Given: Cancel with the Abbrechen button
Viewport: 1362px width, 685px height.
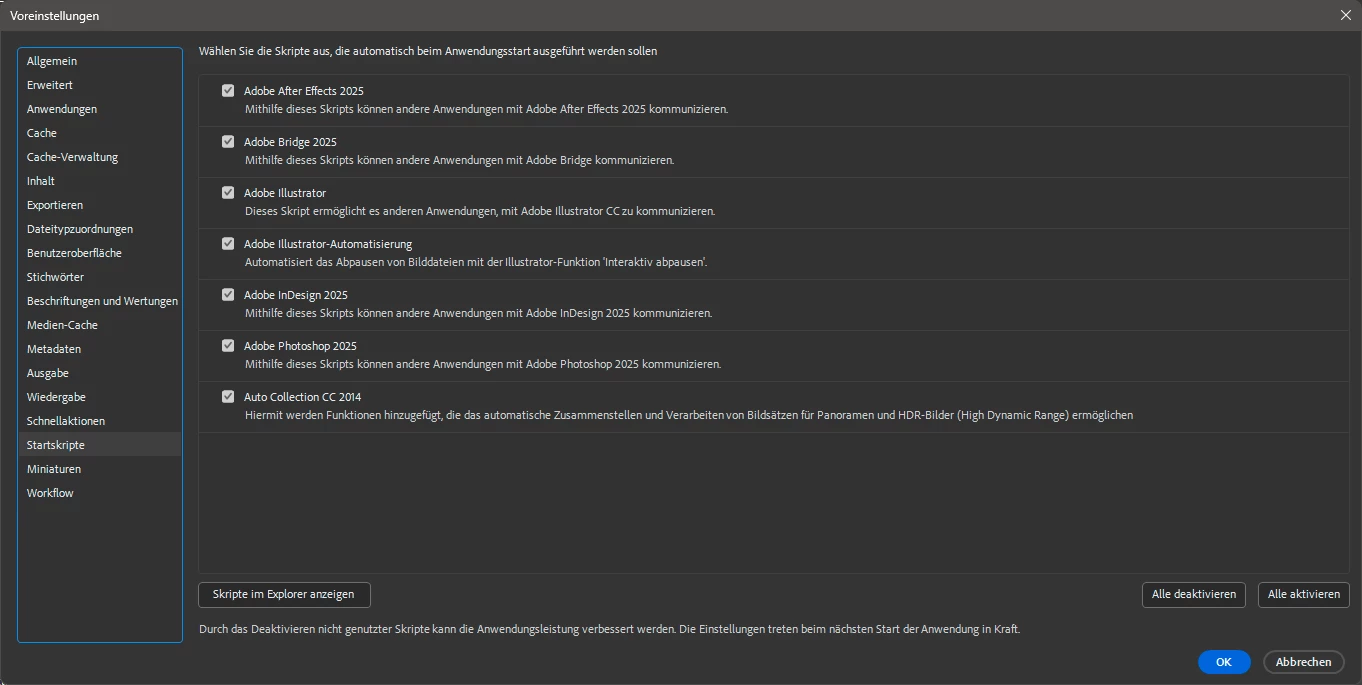Looking at the screenshot, I should click(1304, 662).
